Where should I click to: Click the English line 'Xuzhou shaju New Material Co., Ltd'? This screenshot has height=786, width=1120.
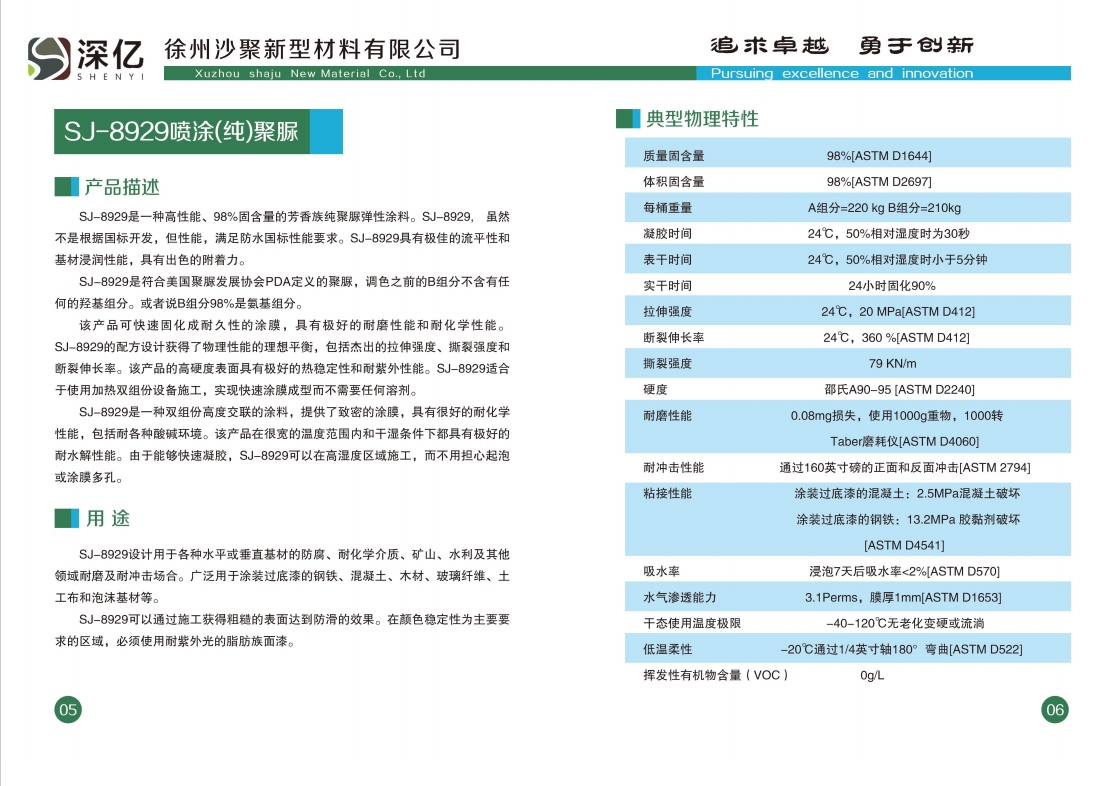(310, 74)
